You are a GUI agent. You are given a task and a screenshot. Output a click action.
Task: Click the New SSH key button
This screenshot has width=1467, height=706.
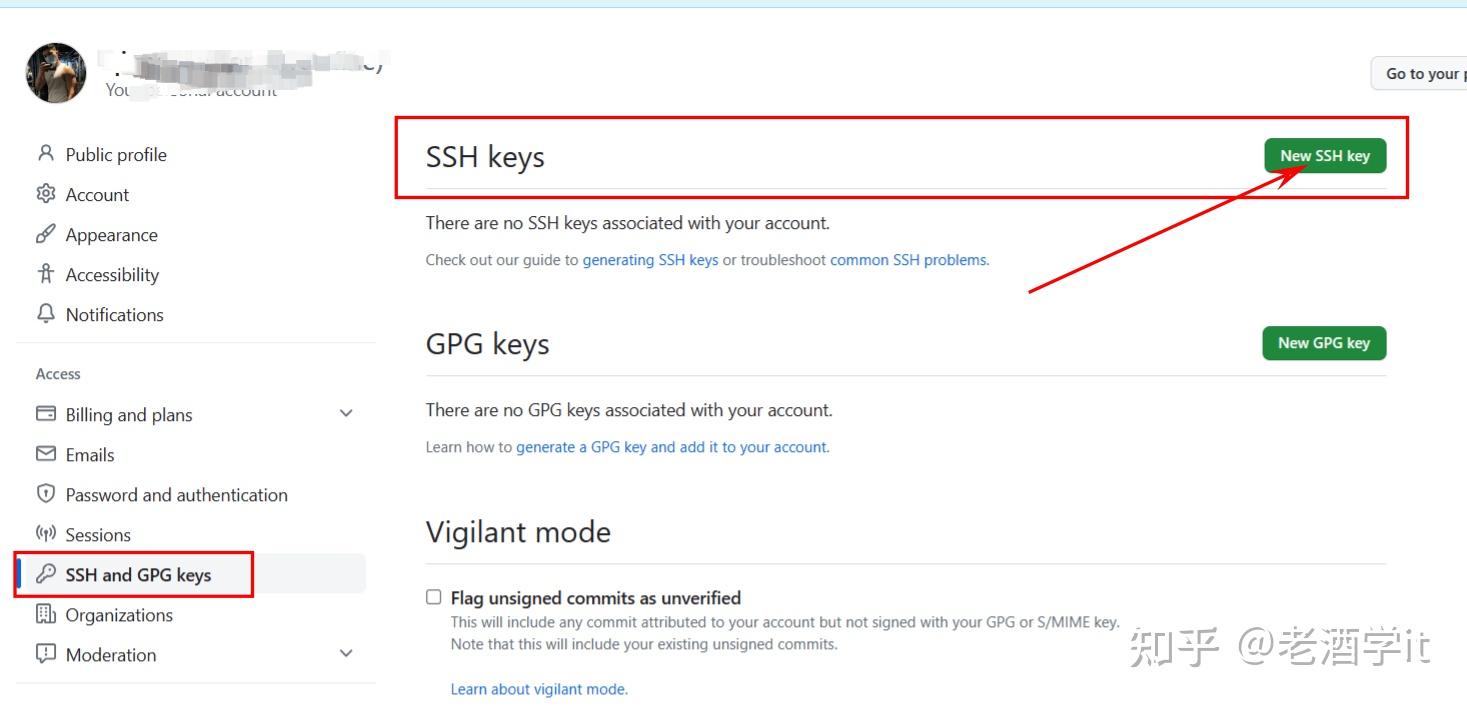[1325, 156]
